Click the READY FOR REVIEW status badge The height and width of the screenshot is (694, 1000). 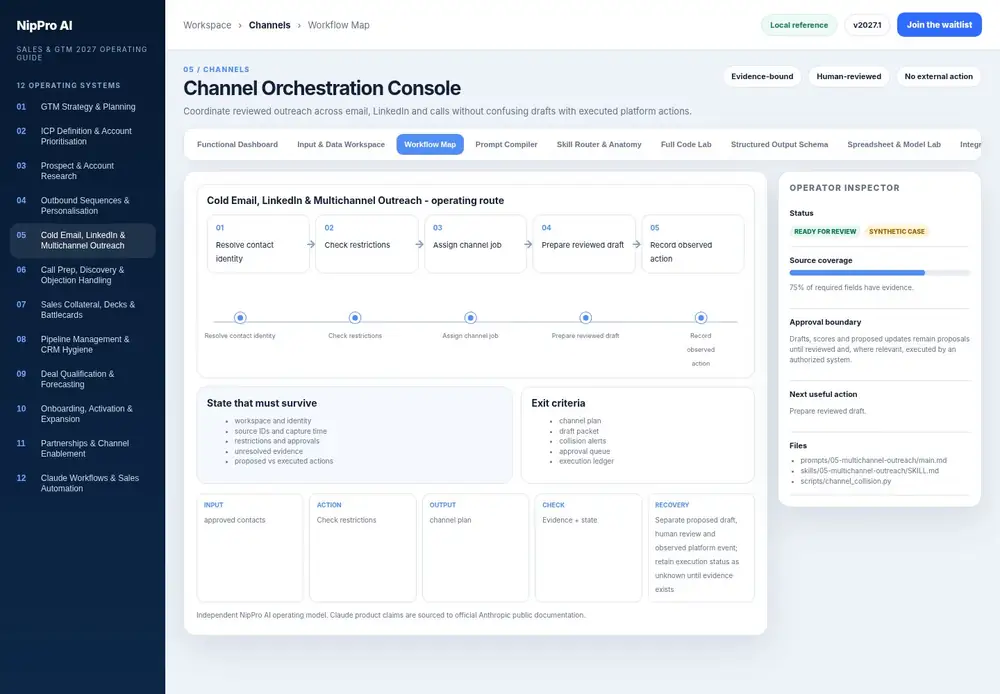(825, 232)
